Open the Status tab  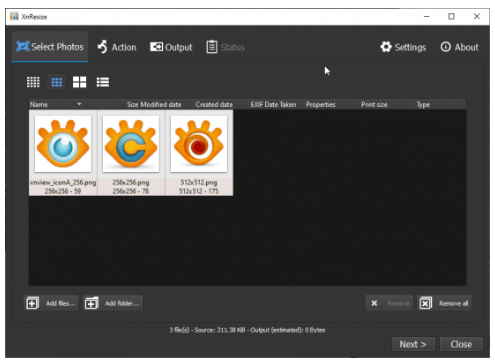225,47
